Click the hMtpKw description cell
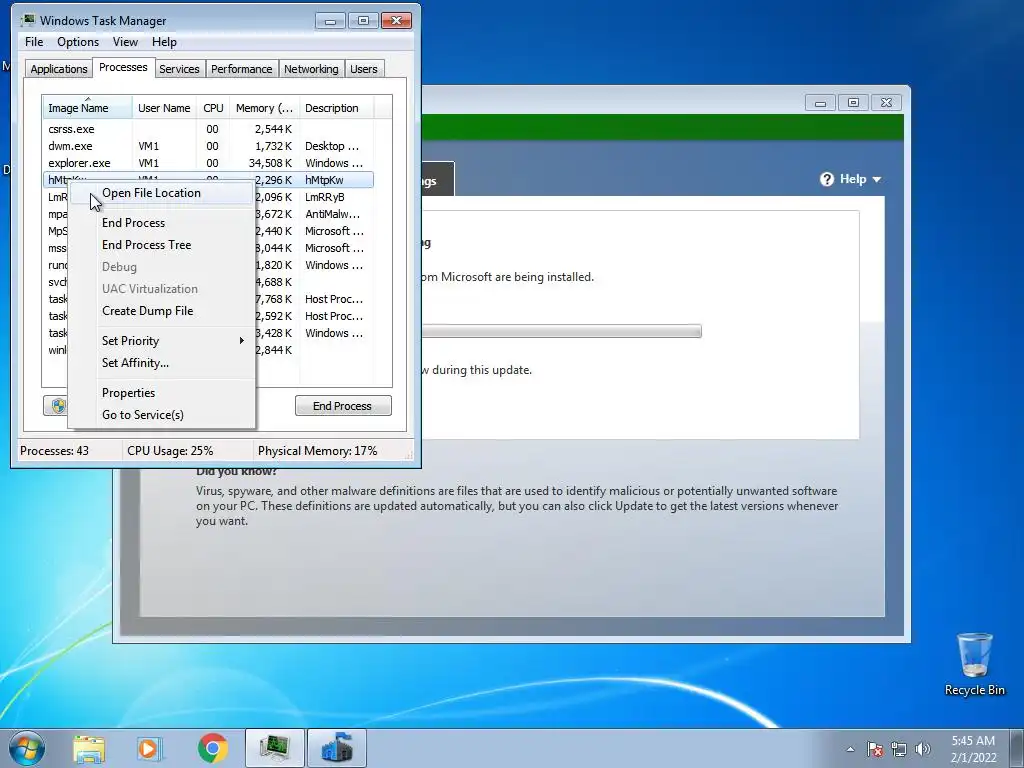The image size is (1024, 768). point(324,180)
